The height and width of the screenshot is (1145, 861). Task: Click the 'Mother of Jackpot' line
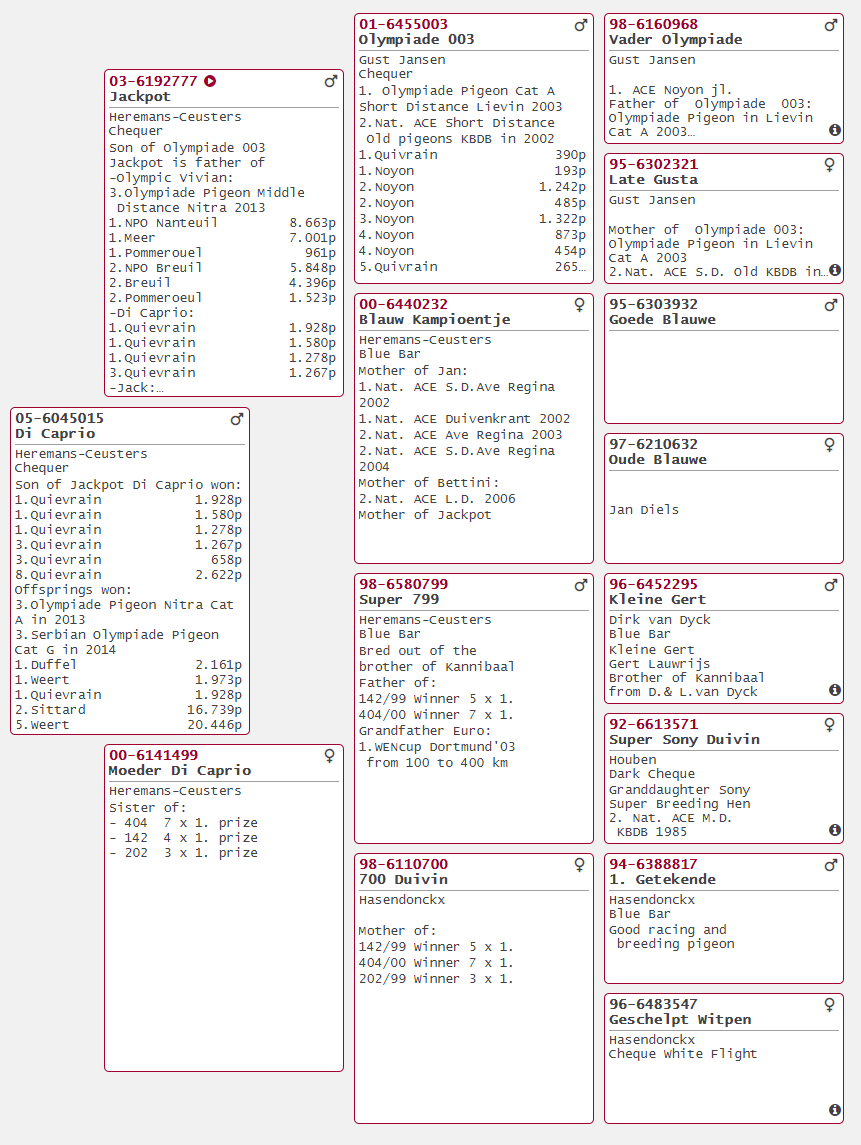[424, 515]
